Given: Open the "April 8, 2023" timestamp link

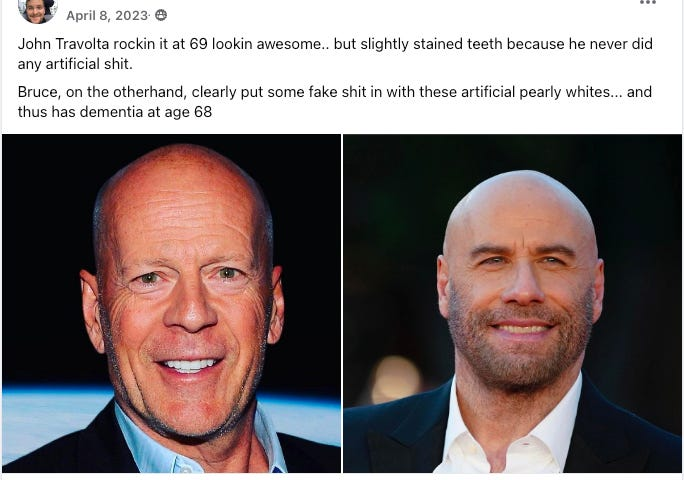Looking at the screenshot, I should coord(107,16).
